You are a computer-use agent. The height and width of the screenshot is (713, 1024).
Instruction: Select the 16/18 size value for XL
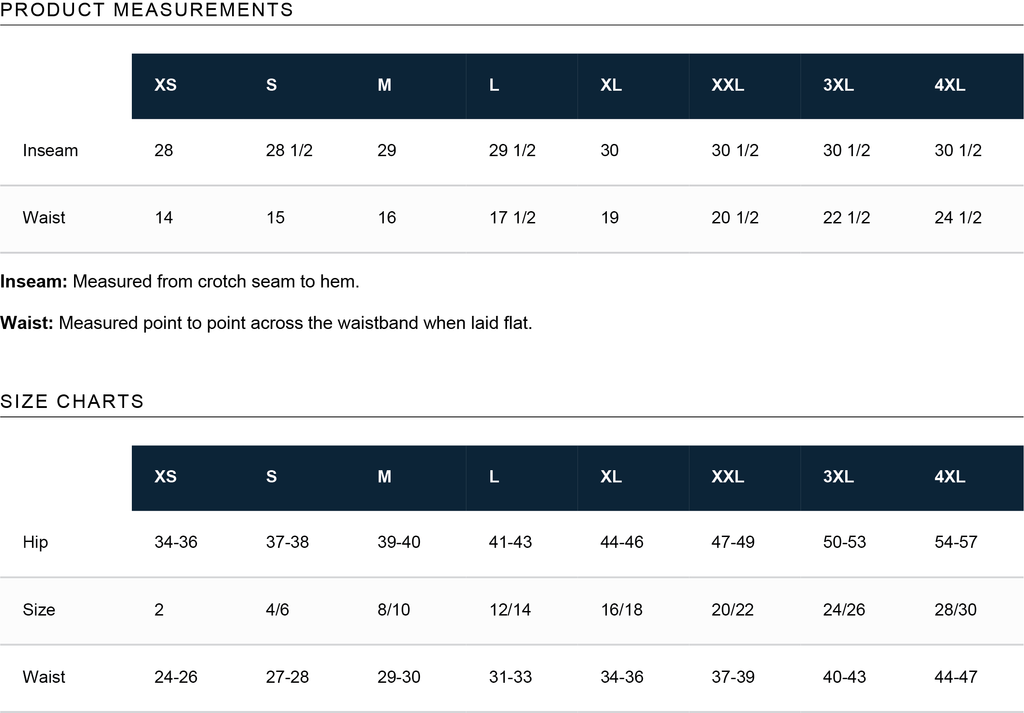622,610
